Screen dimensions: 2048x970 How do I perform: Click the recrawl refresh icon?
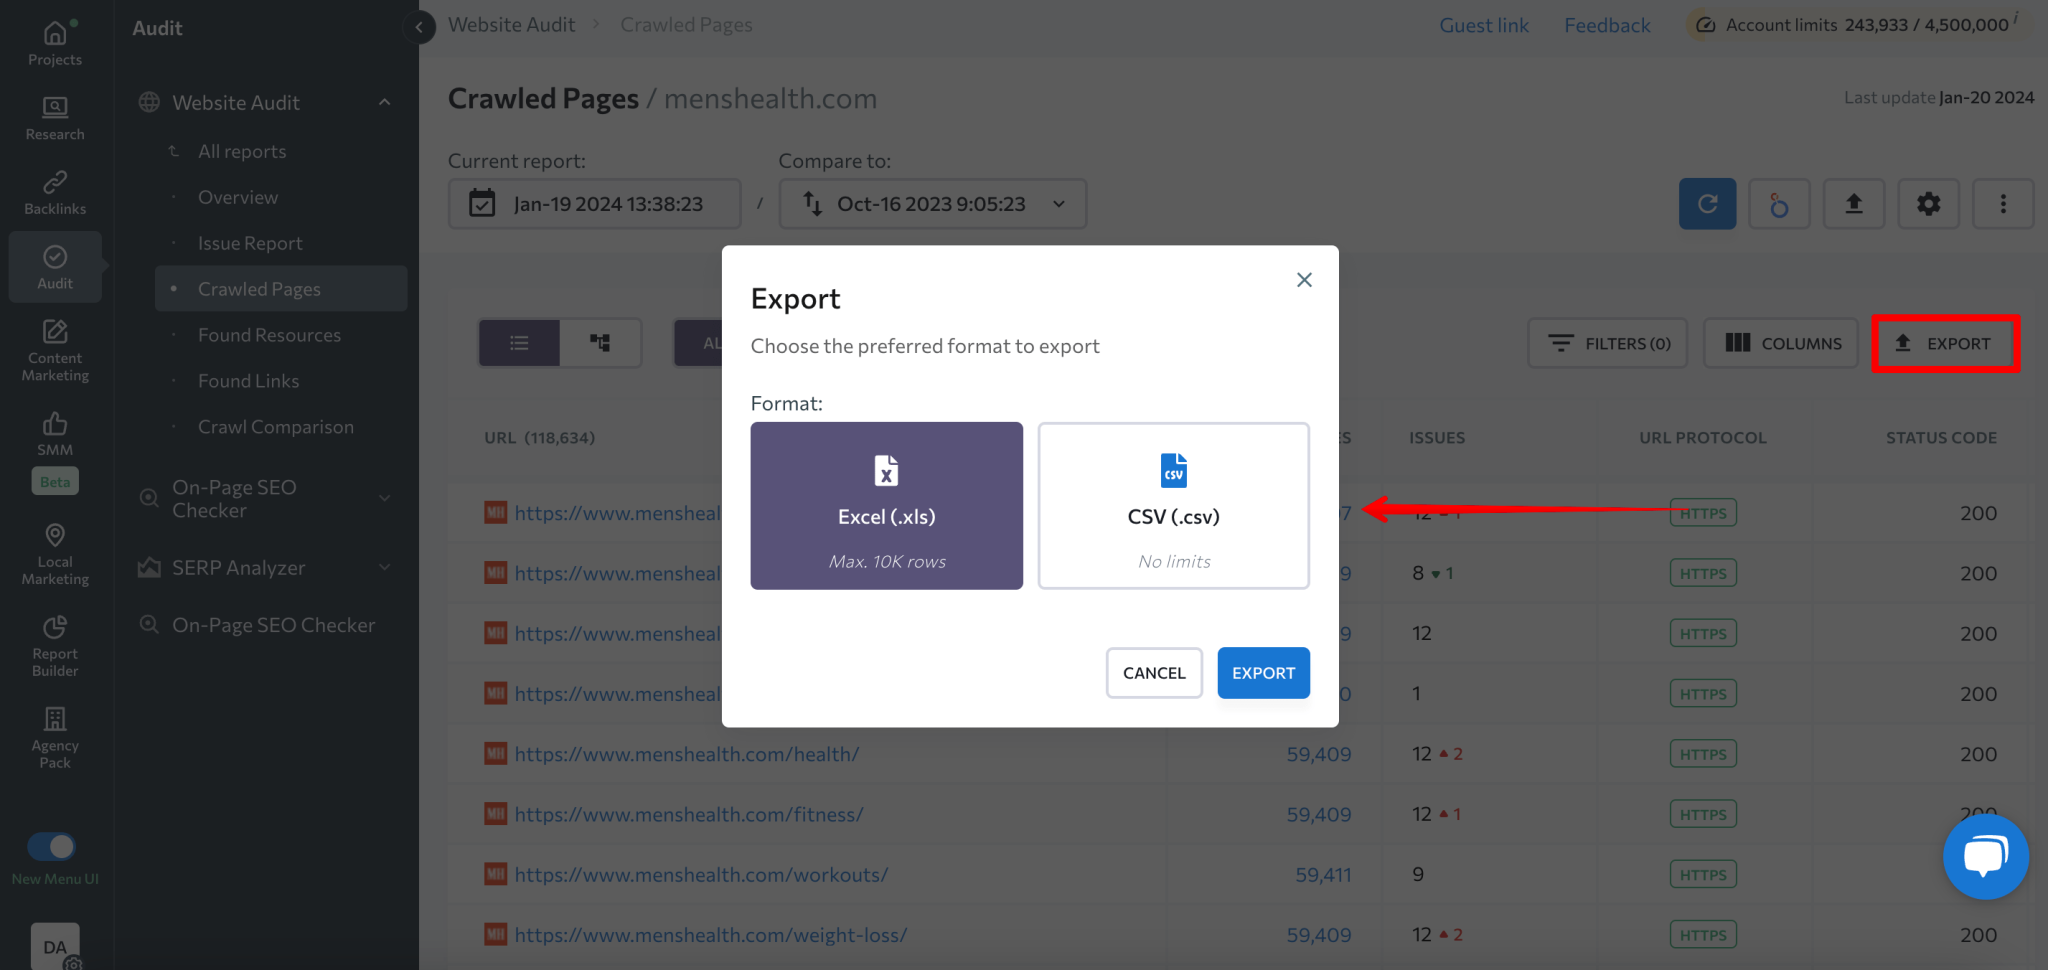coord(1706,203)
